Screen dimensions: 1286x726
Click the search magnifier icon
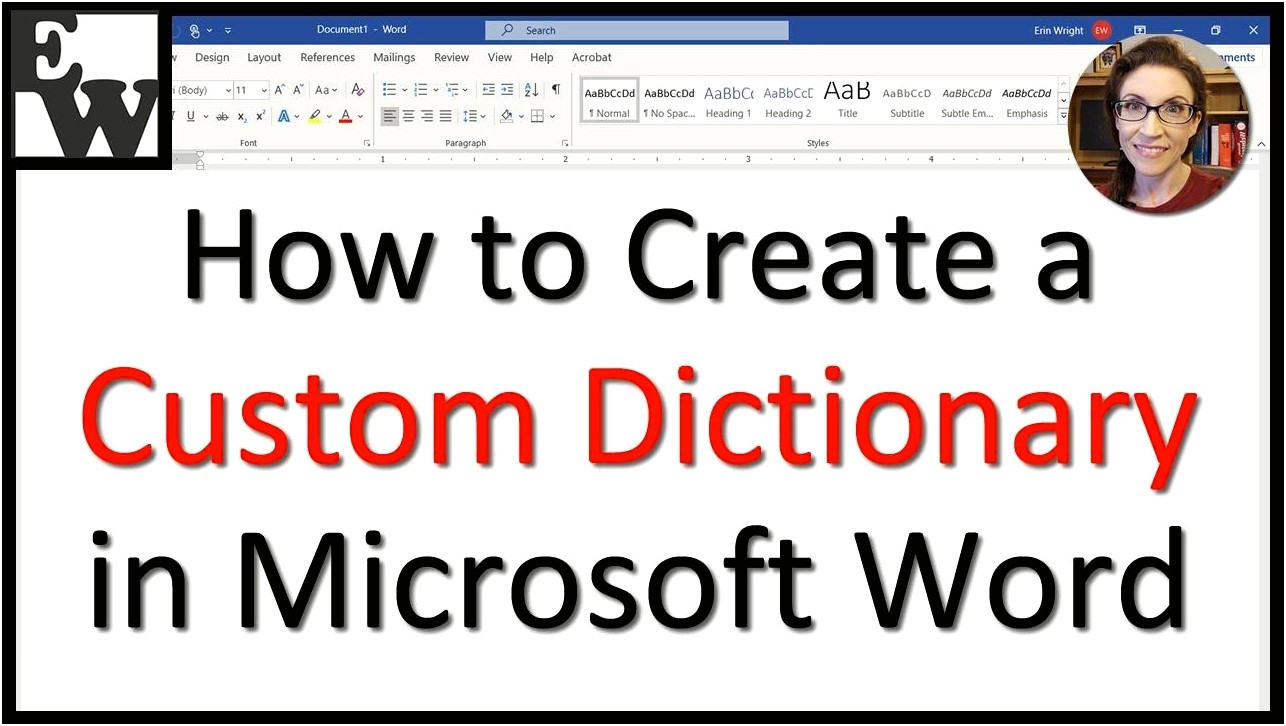coord(508,31)
